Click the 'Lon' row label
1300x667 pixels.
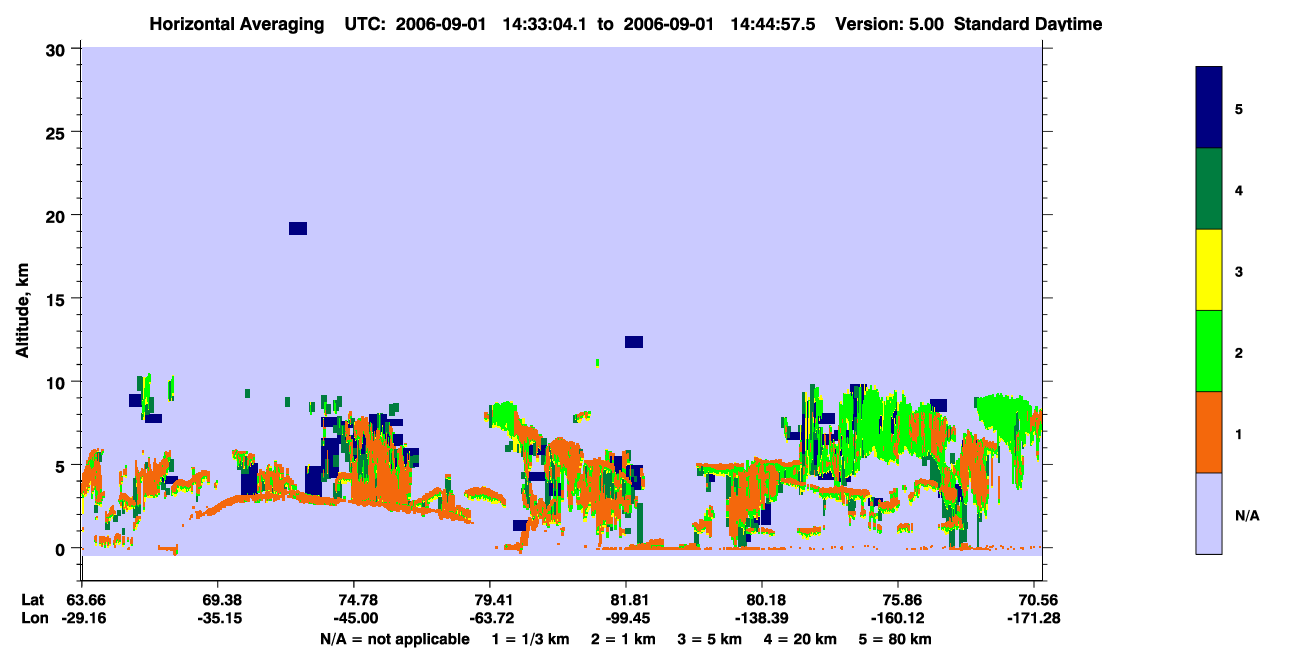(x=33, y=618)
